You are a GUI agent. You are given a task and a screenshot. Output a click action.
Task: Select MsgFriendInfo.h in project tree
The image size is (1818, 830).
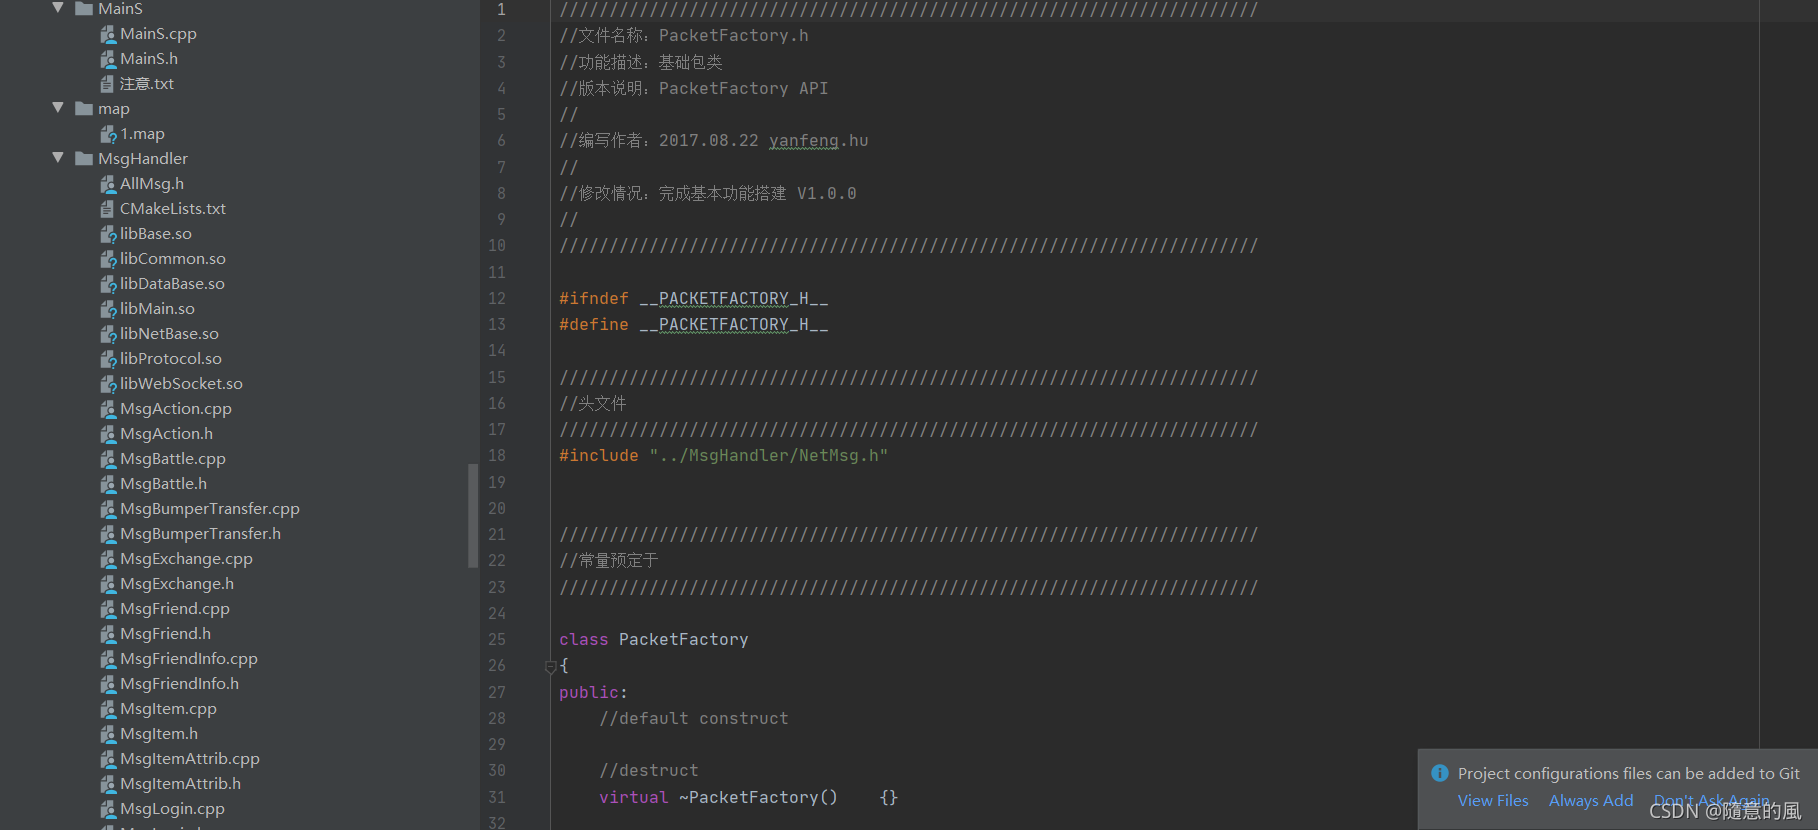(x=179, y=684)
